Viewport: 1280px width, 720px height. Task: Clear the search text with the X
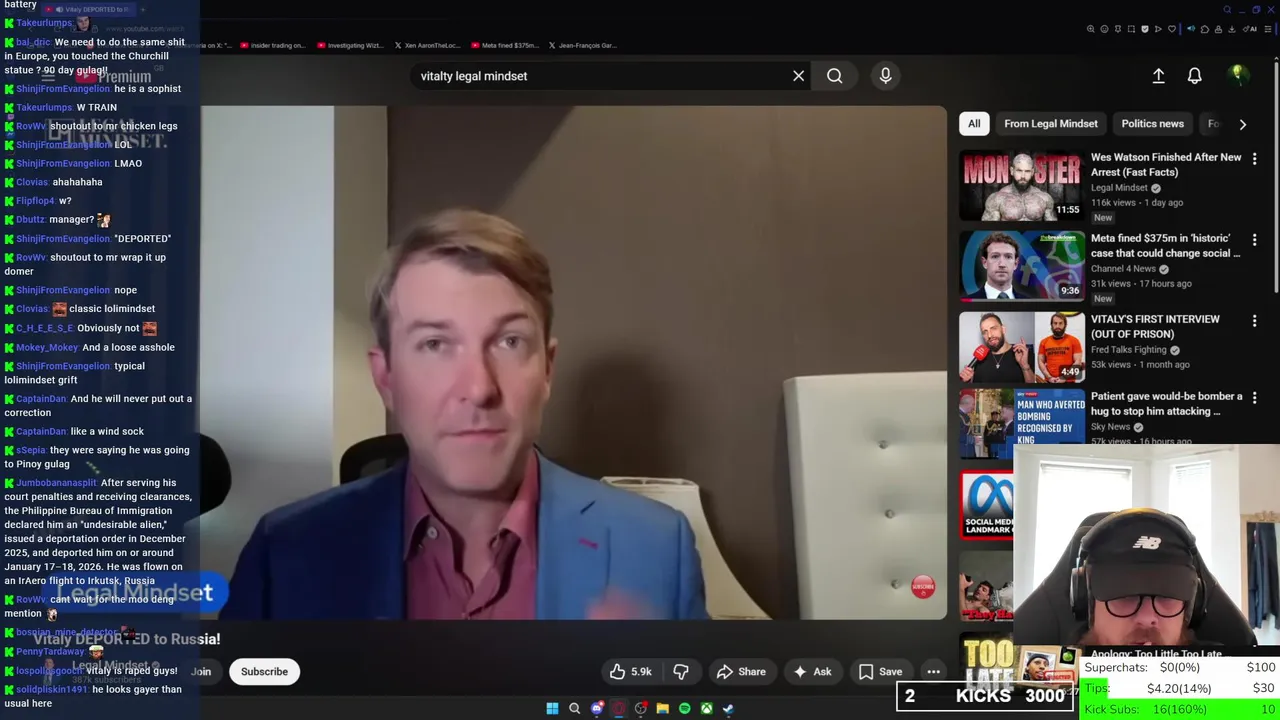[798, 76]
